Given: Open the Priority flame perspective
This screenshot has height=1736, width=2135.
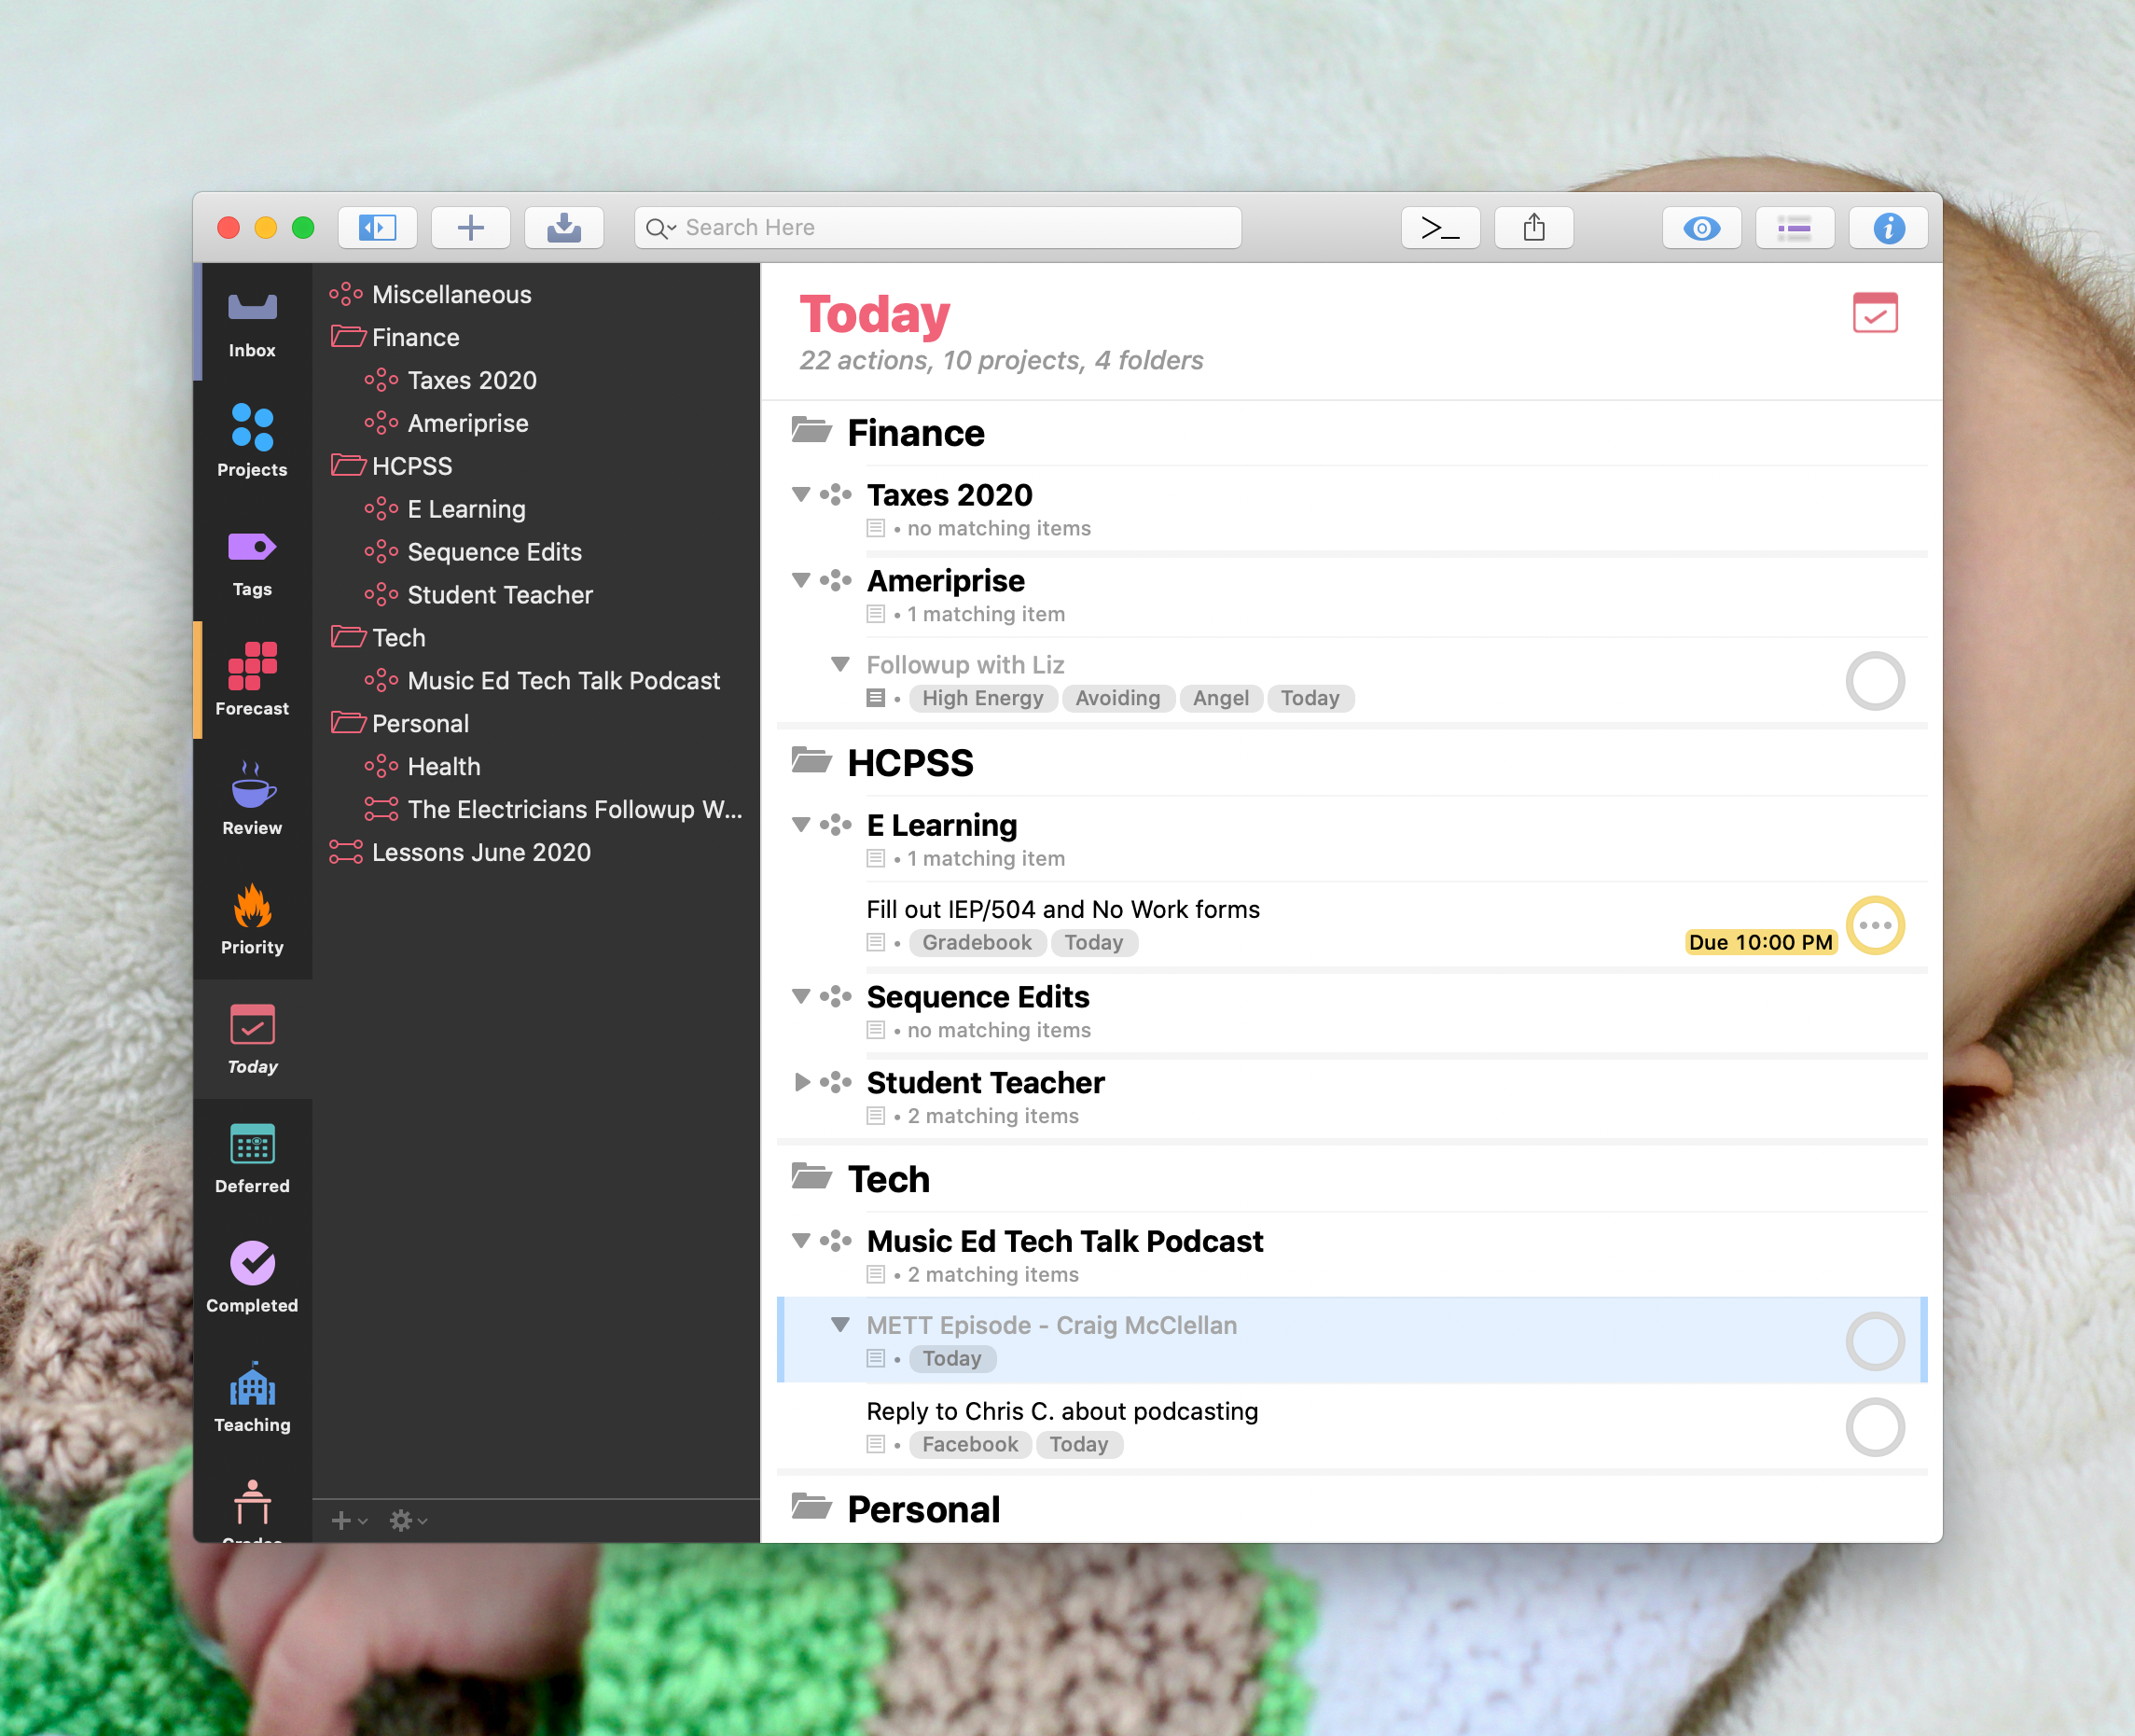Looking at the screenshot, I should point(252,920).
